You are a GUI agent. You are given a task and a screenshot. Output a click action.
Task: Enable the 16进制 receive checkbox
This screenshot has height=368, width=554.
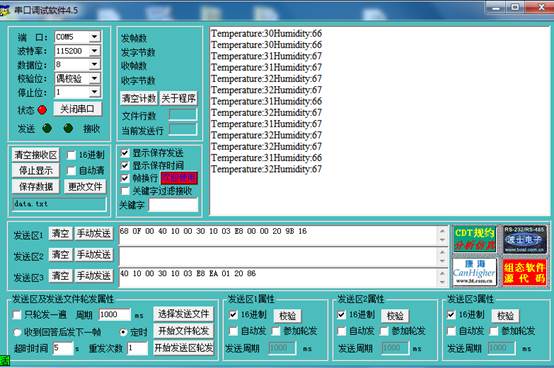tap(72, 155)
